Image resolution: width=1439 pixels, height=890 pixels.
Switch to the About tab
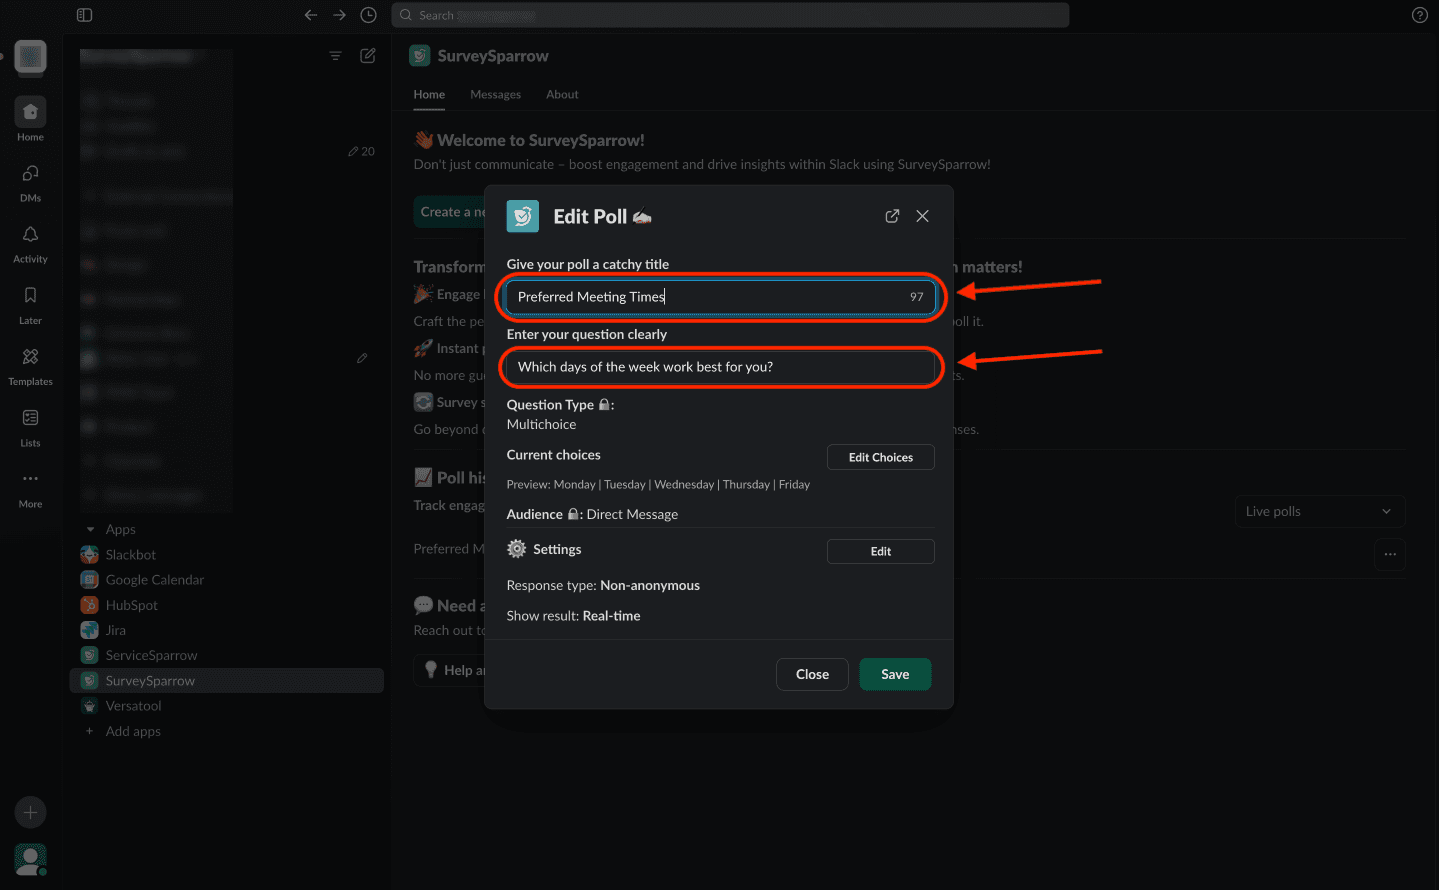562,94
